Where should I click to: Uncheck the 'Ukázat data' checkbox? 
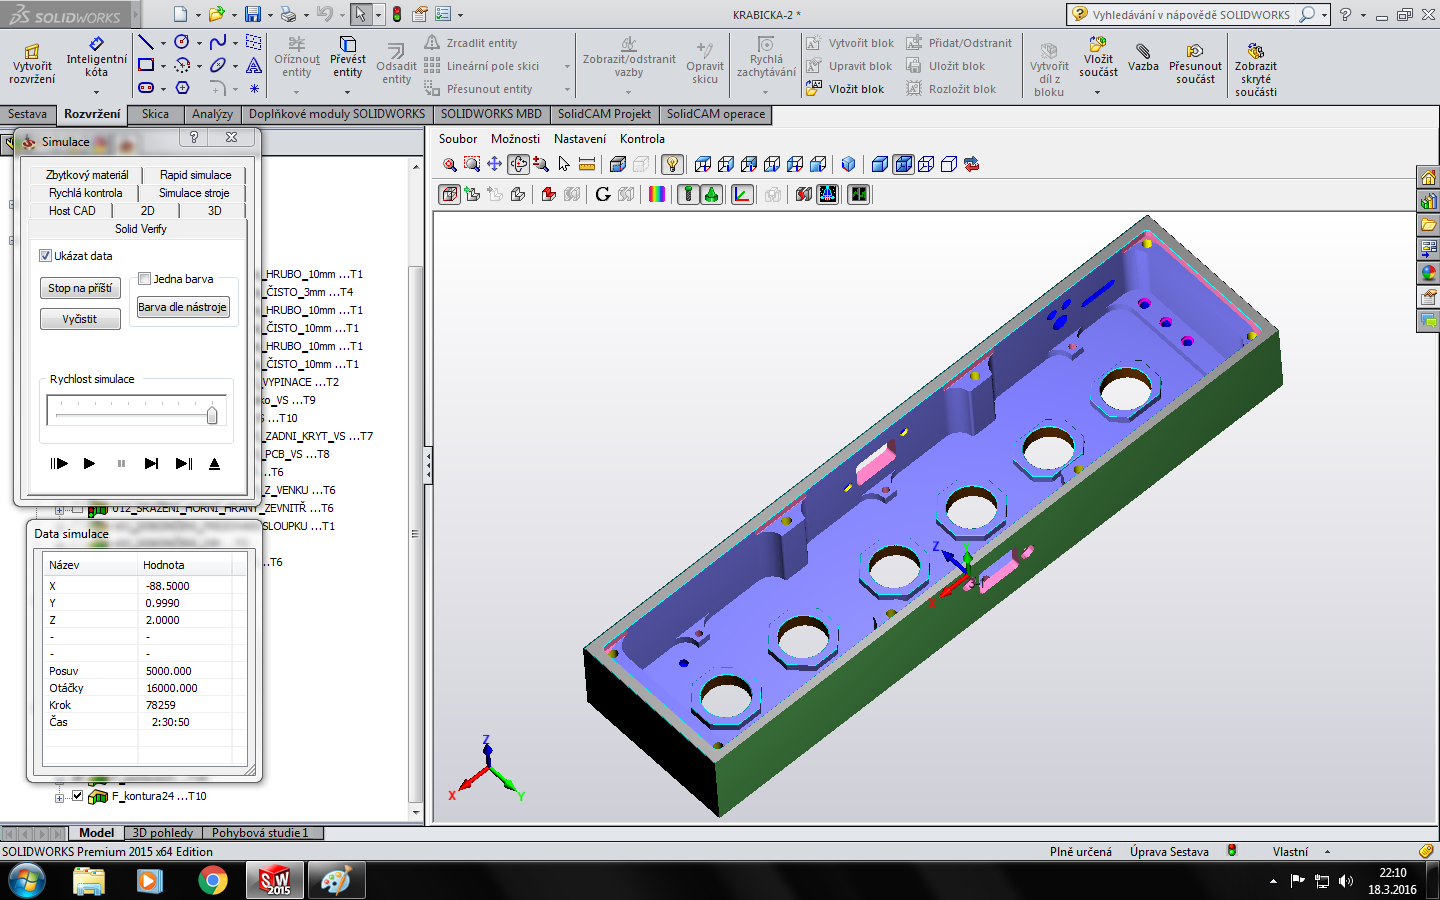click(45, 256)
